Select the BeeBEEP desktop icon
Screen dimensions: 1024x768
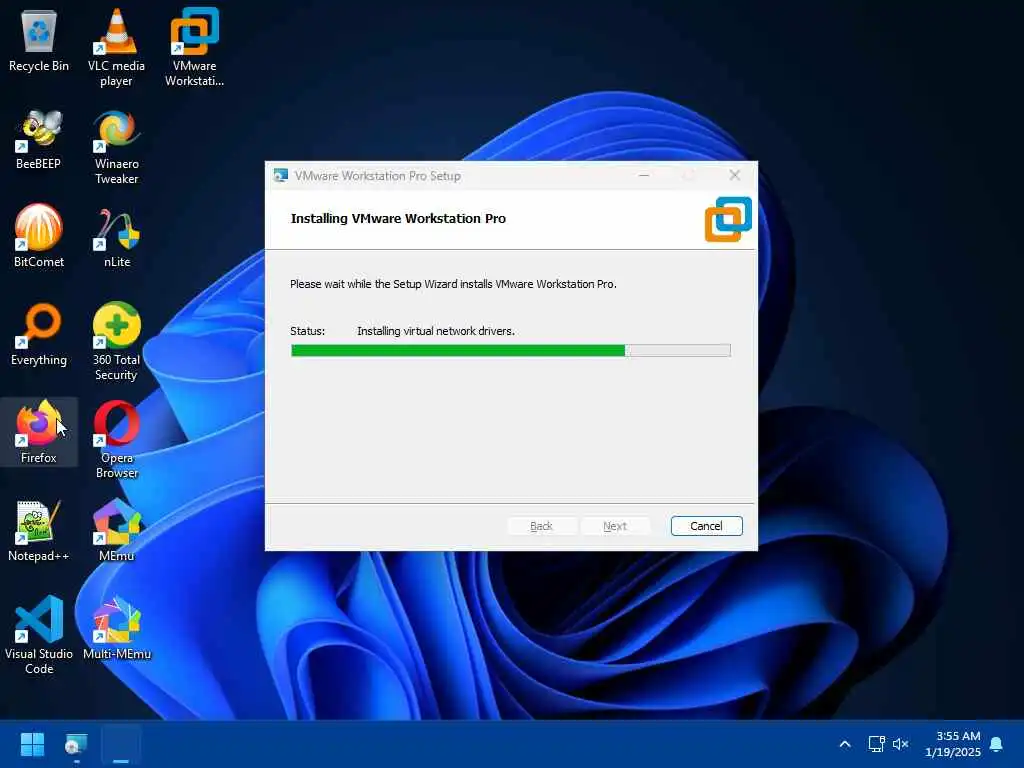(39, 139)
